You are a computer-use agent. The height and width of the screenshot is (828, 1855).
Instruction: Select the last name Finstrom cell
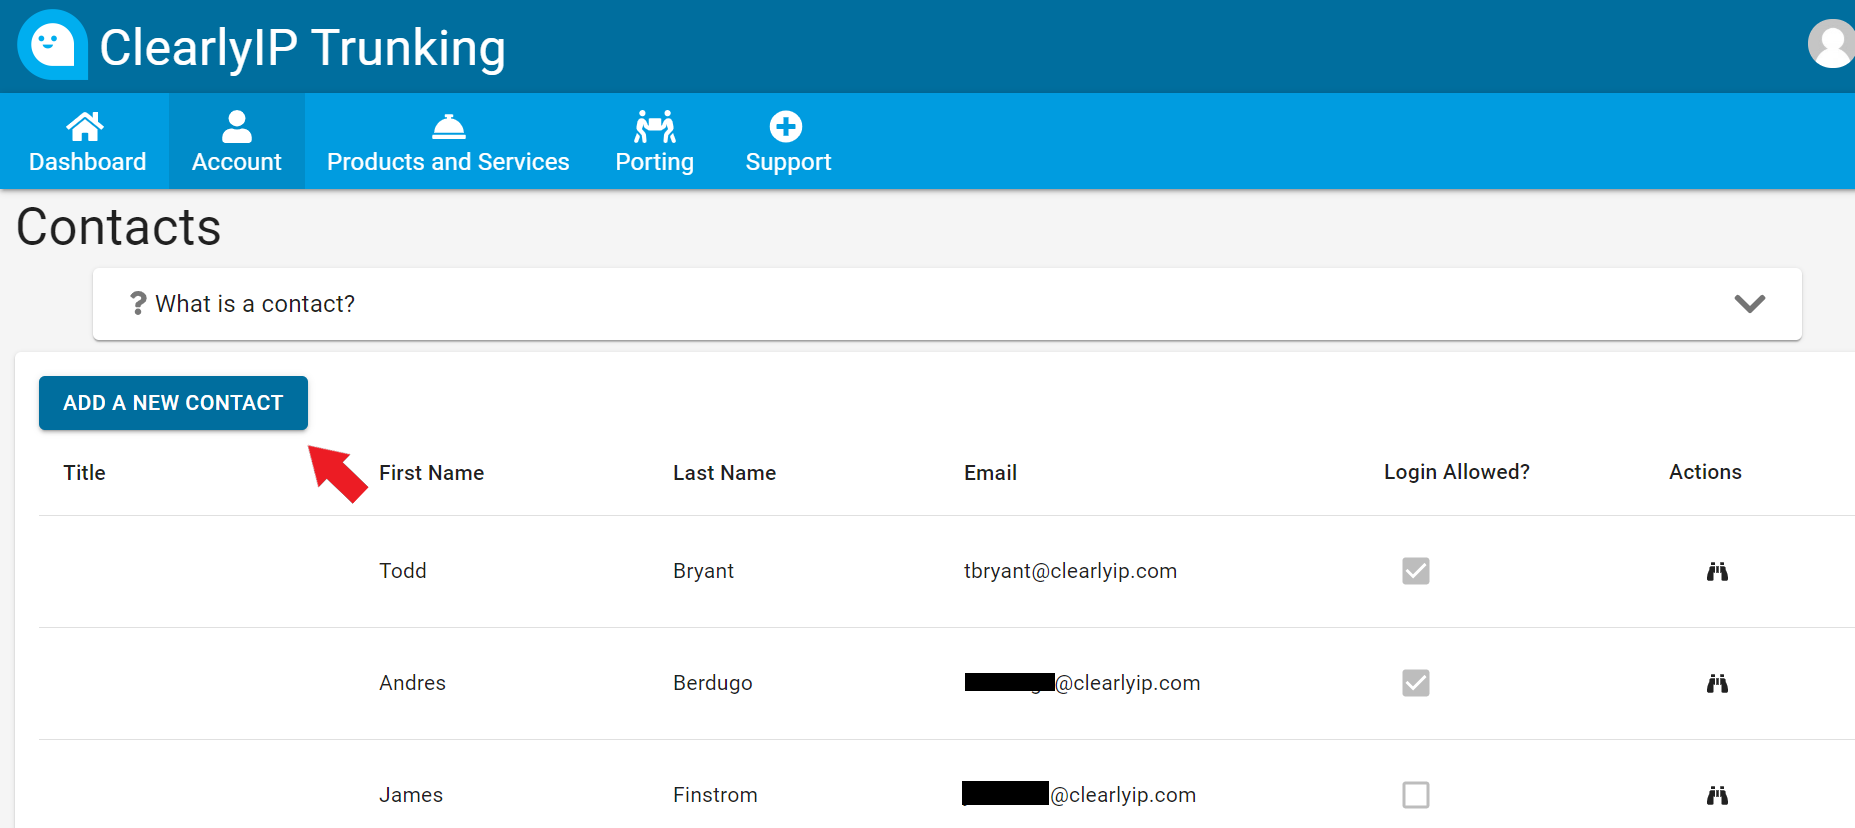pos(715,795)
